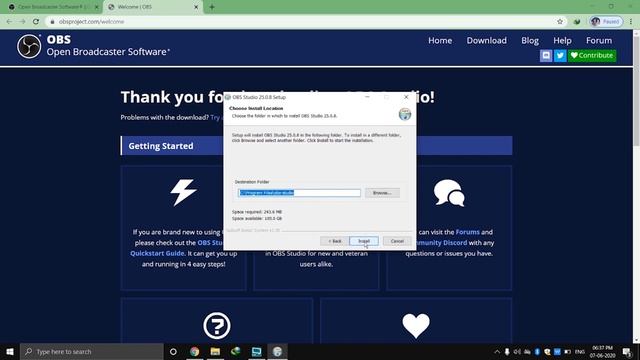
Task: Open the Home page from navigation
Action: click(440, 40)
